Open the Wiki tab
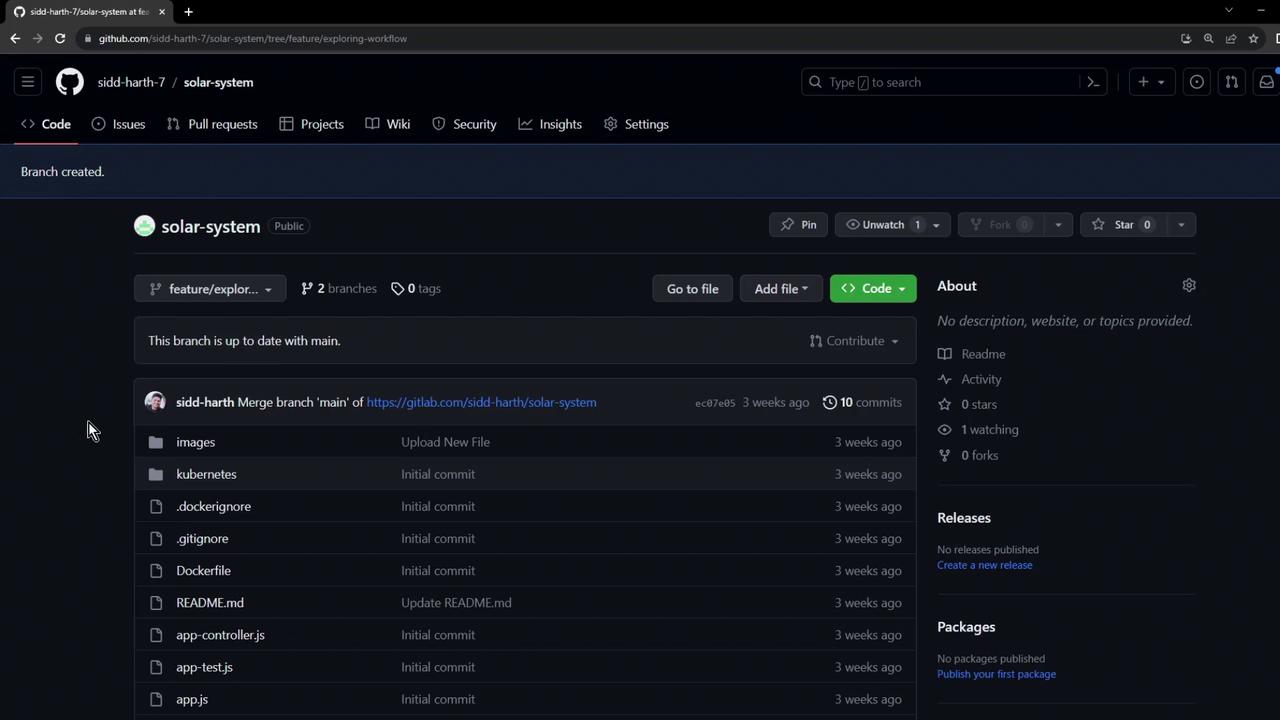This screenshot has height=720, width=1280. pyautogui.click(x=388, y=124)
